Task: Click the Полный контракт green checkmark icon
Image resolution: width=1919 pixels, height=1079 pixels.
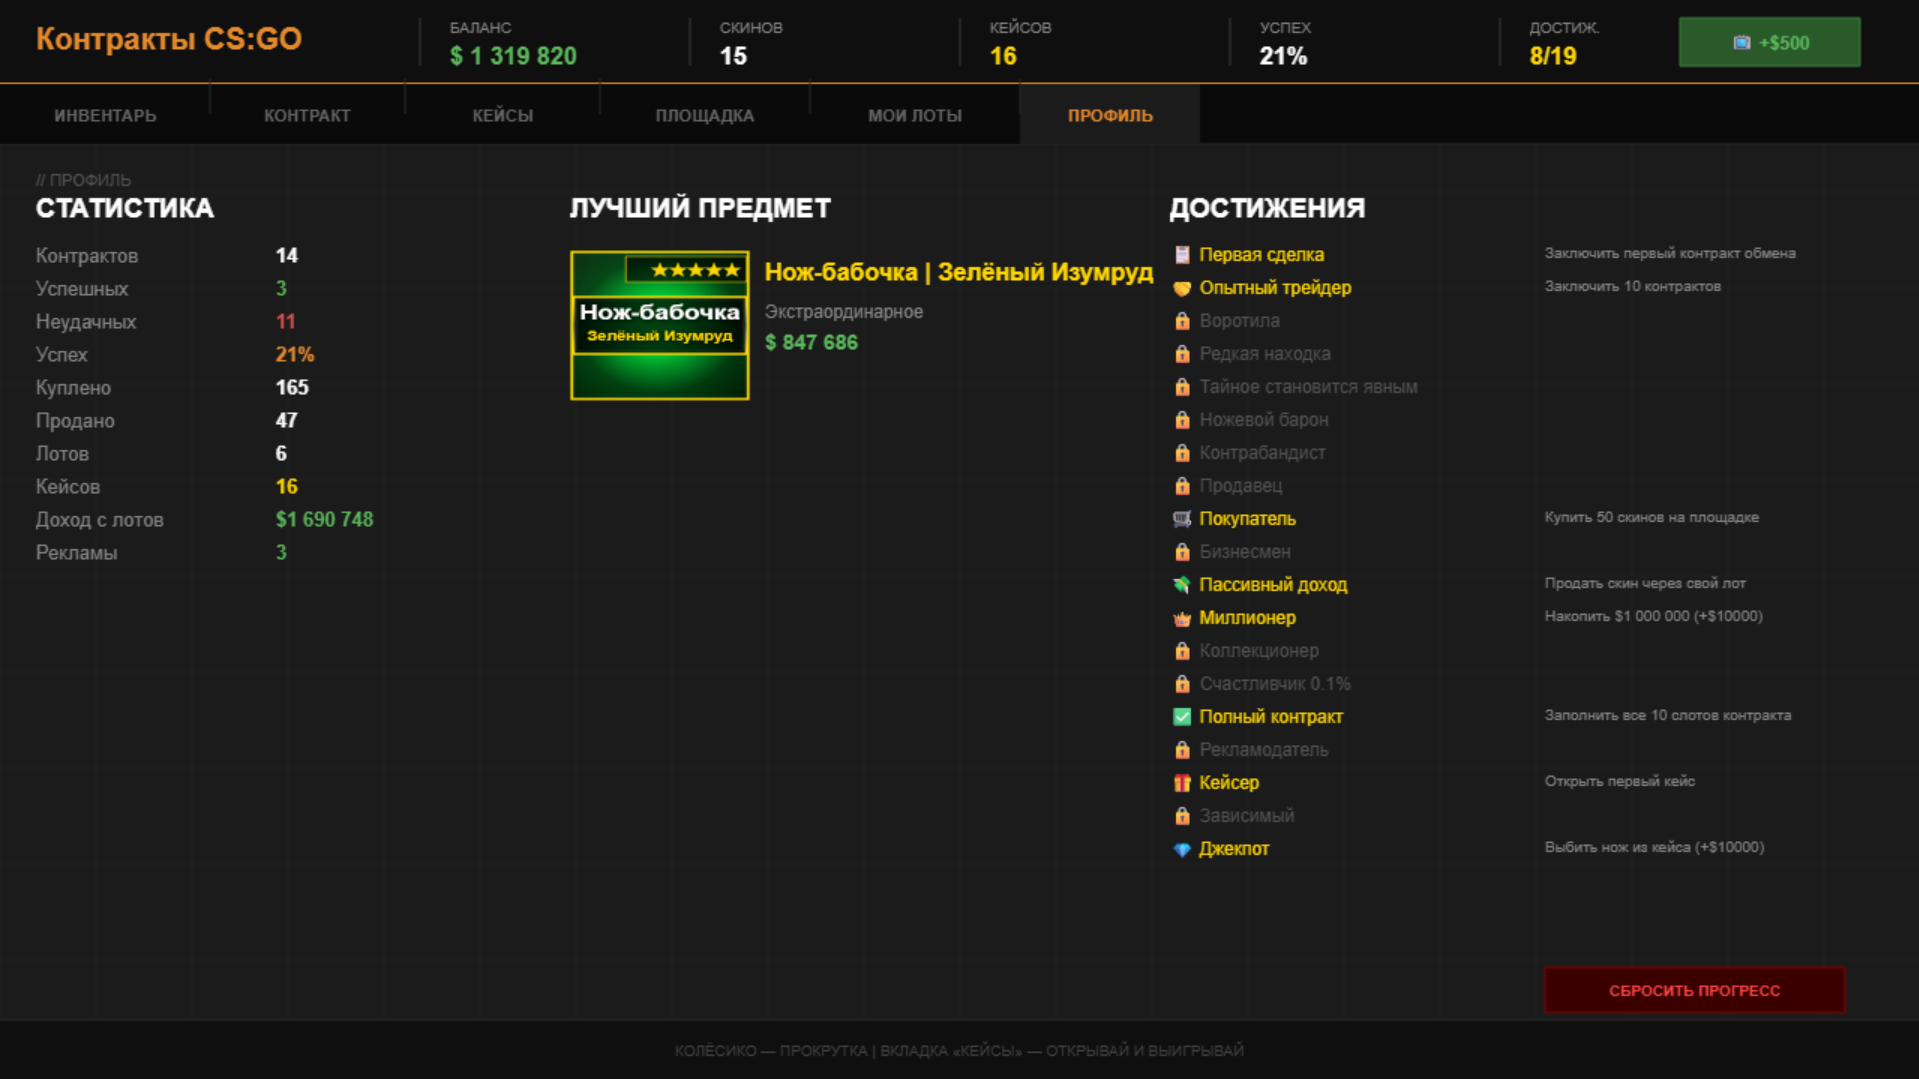Action: click(x=1182, y=717)
